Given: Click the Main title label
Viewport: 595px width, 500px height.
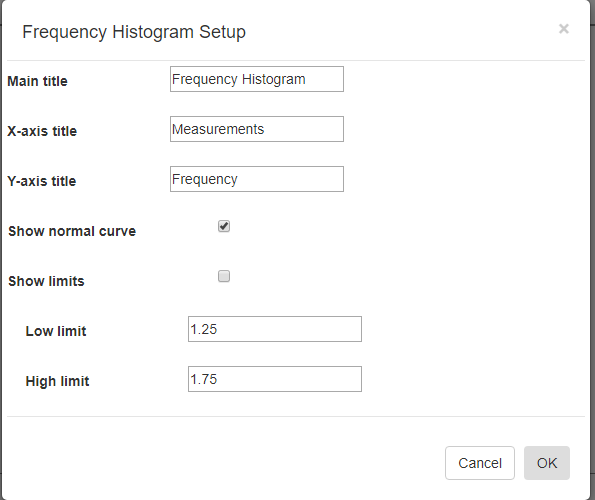Looking at the screenshot, I should point(38,81).
